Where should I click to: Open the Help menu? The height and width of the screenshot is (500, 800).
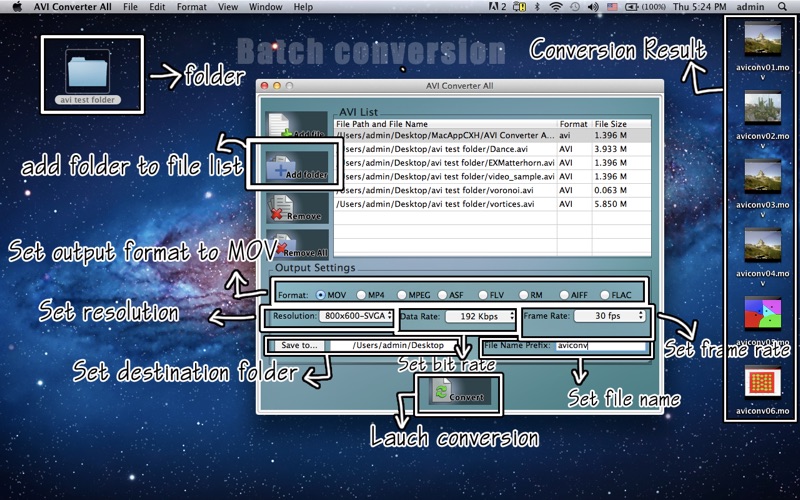click(x=303, y=7)
